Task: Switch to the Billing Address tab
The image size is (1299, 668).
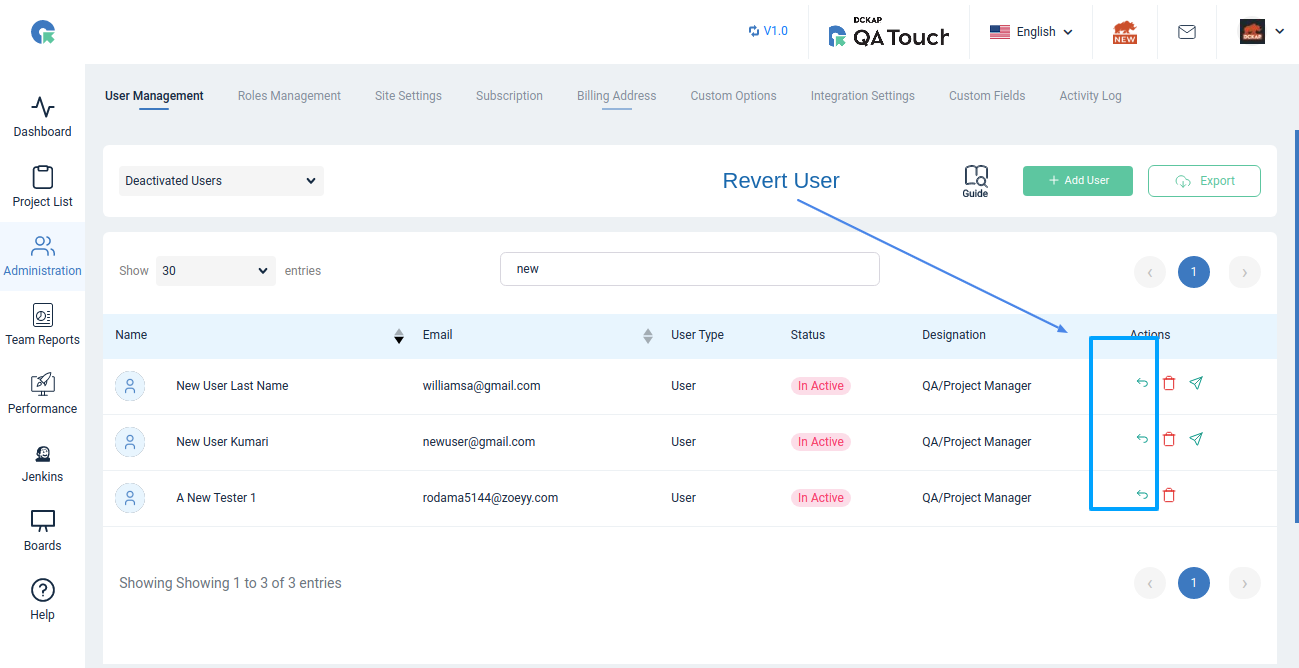Action: (617, 96)
